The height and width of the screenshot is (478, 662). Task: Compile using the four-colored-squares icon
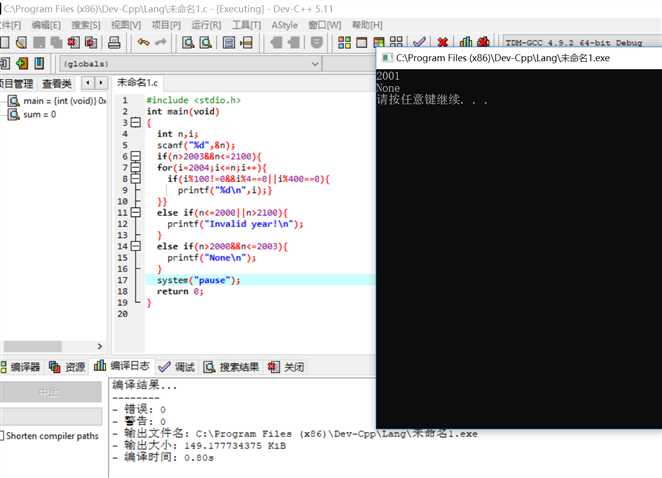[345, 42]
